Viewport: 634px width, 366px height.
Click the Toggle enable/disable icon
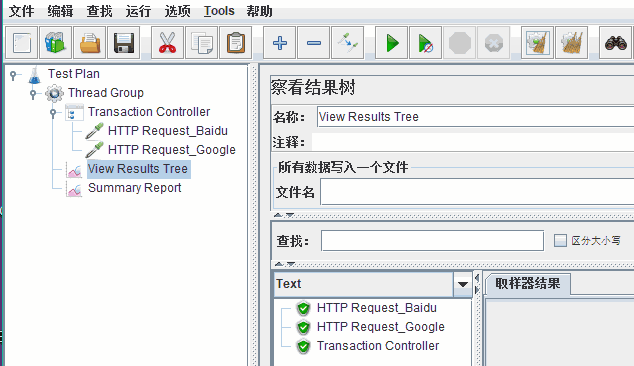(348, 43)
